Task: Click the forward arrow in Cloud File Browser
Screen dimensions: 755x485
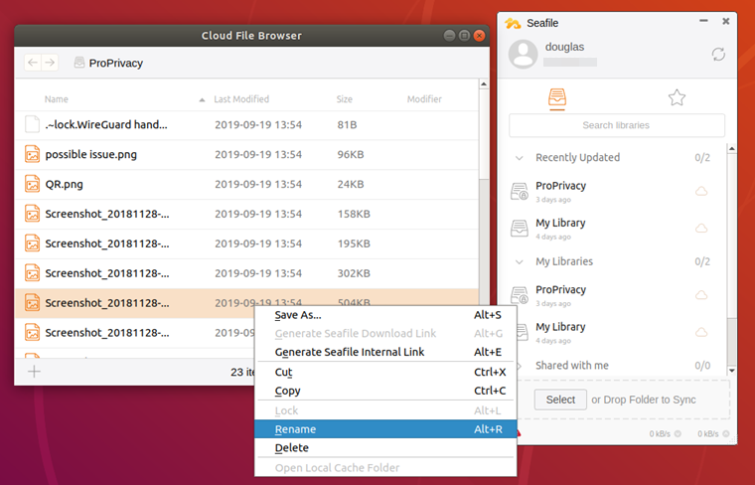Action: pyautogui.click(x=50, y=63)
